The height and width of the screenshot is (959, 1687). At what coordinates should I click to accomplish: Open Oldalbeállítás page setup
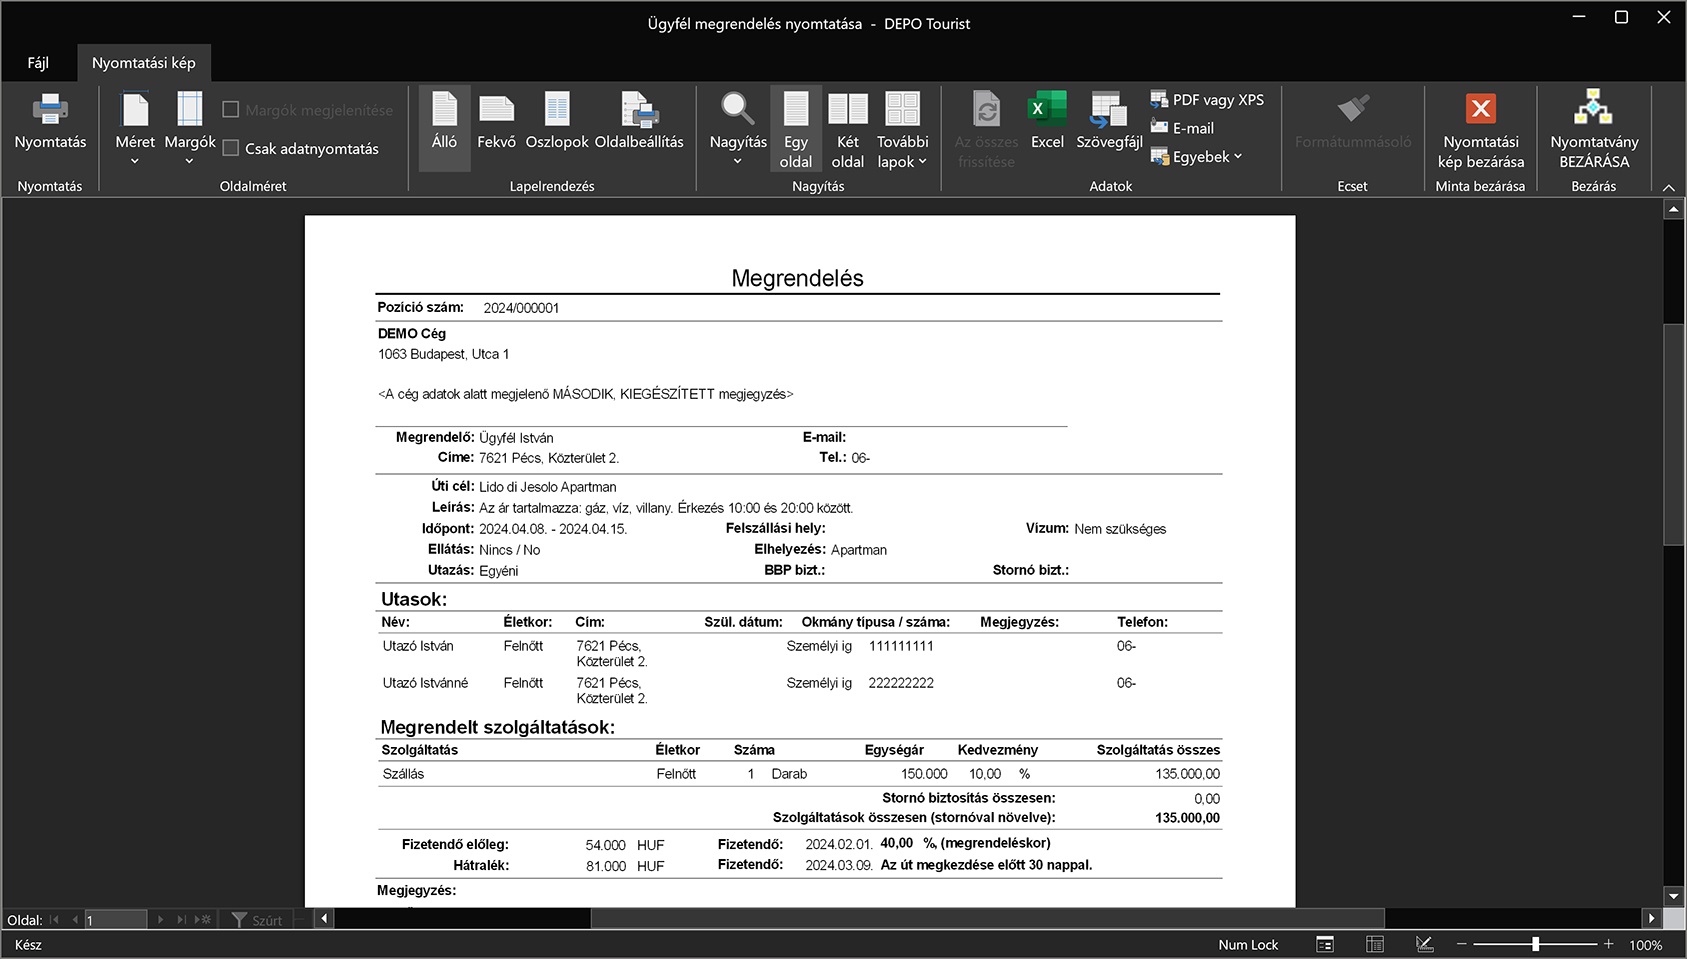[x=639, y=110]
